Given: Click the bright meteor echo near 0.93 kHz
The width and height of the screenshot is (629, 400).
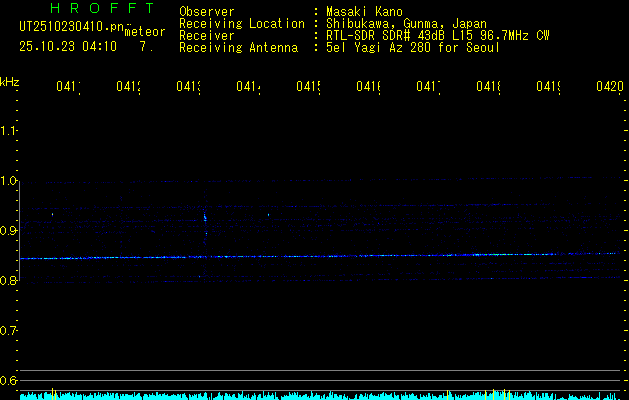Looking at the screenshot, I should (x=205, y=215).
